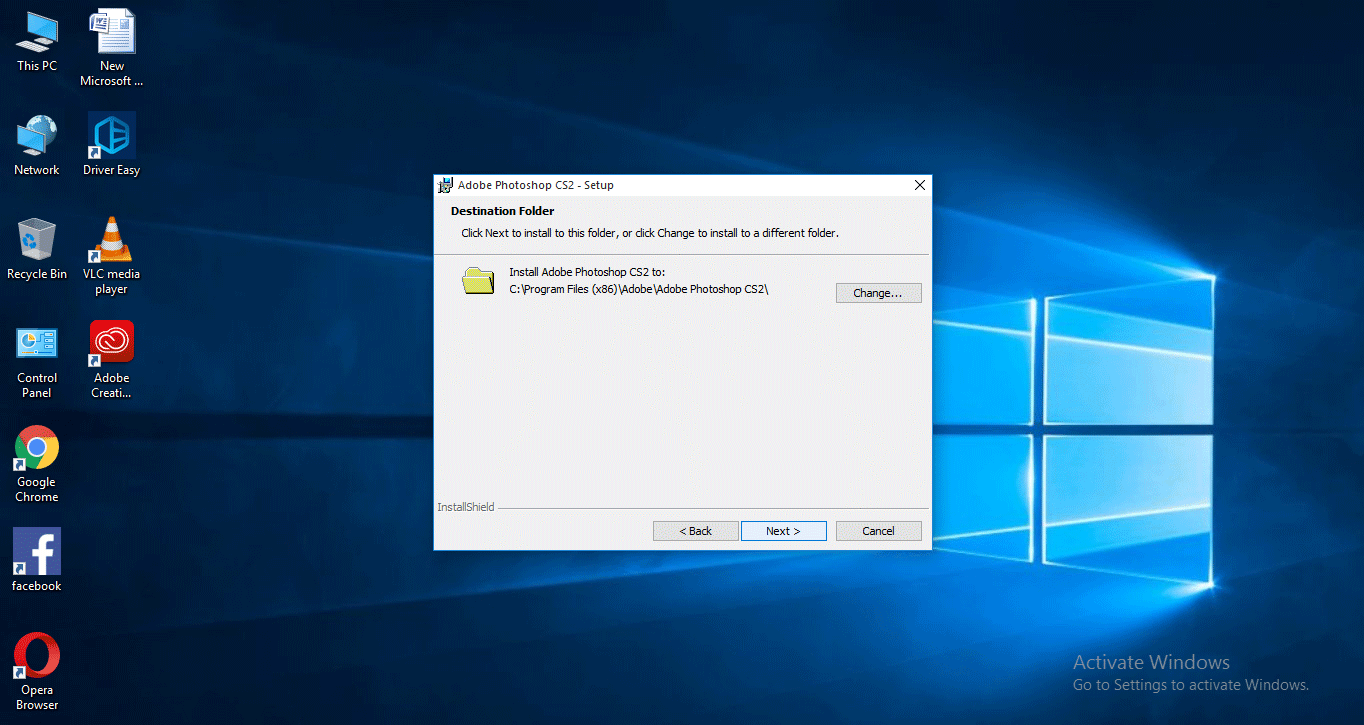Open the Facebook shortcut
The width and height of the screenshot is (1364, 725).
(36, 556)
